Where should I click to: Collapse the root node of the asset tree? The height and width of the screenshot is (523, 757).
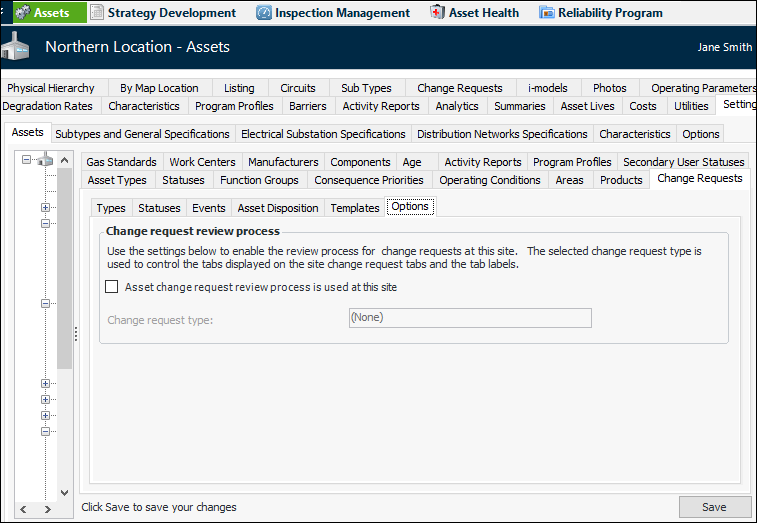pos(27,159)
